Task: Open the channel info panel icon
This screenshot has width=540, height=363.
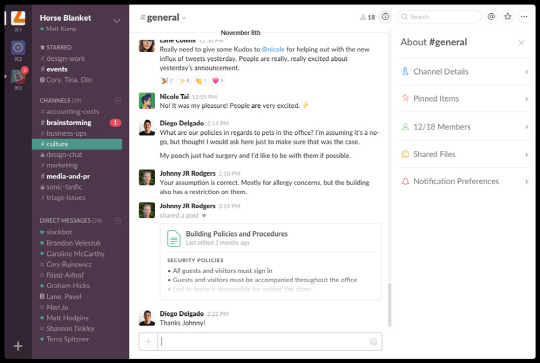Action: [385, 17]
